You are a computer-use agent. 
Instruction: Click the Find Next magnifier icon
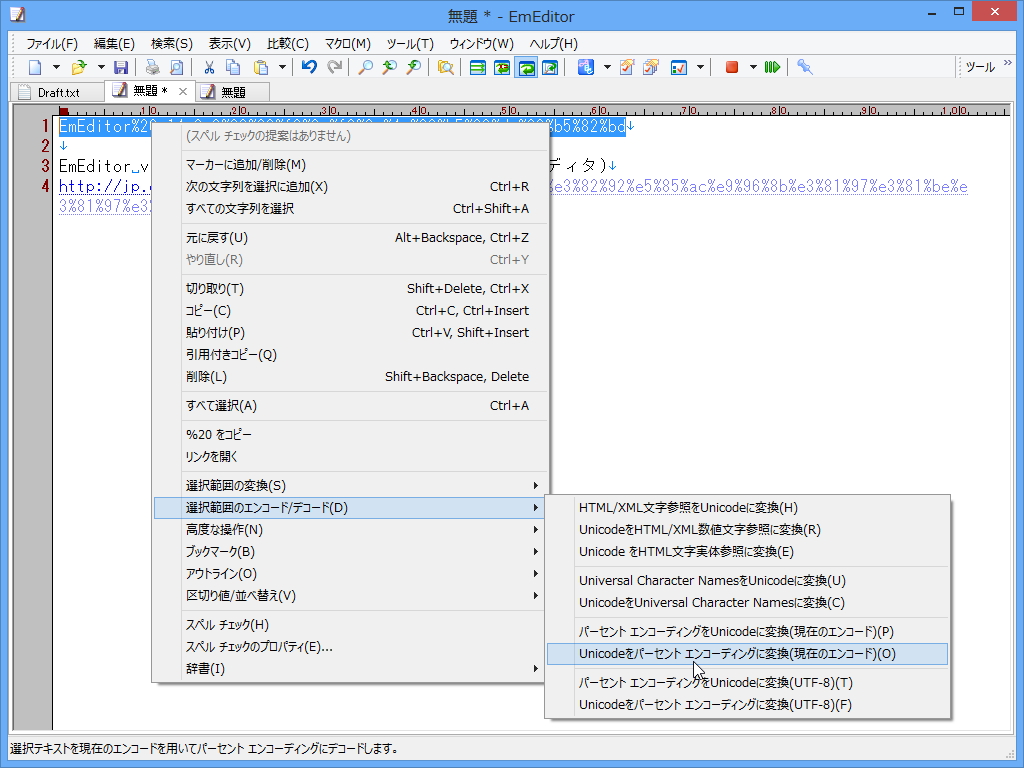(x=390, y=67)
